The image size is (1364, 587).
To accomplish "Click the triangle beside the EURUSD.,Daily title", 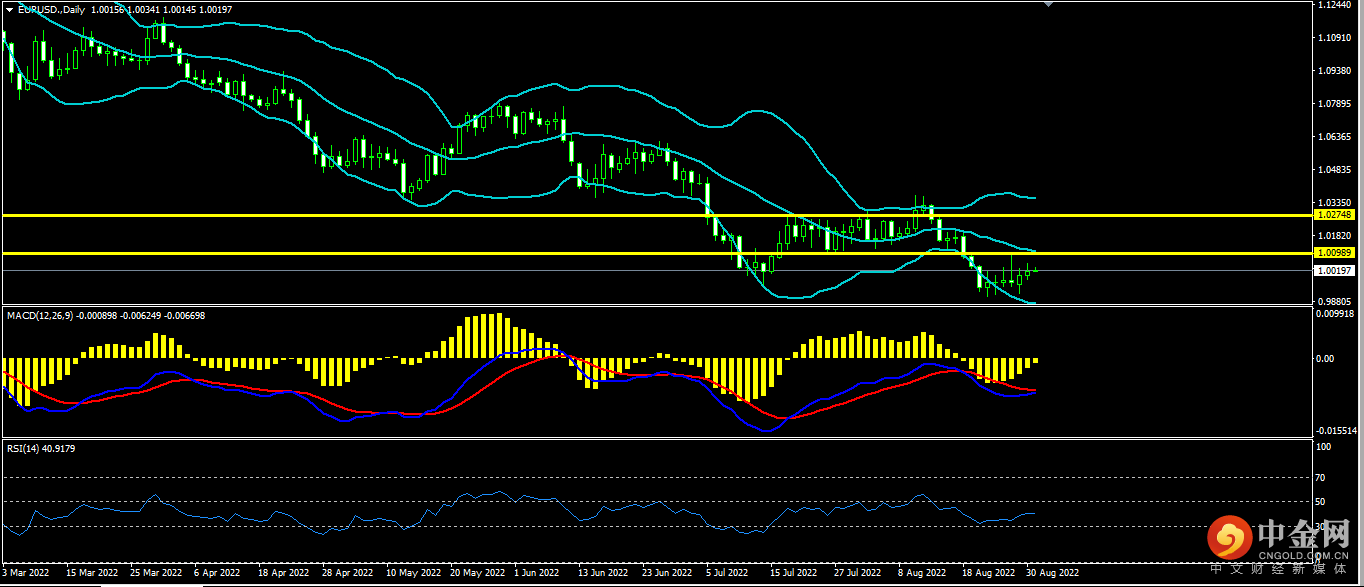I will pyautogui.click(x=10, y=8).
